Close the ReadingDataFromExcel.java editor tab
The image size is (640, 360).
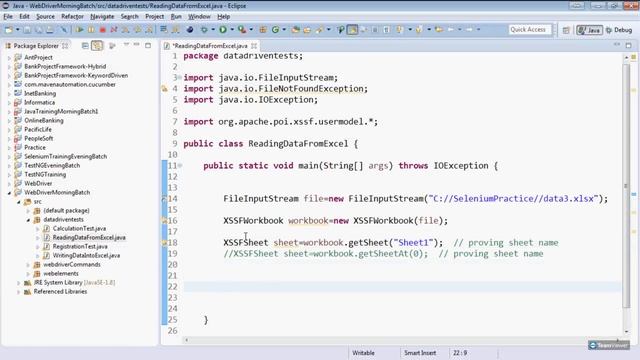(x=254, y=46)
